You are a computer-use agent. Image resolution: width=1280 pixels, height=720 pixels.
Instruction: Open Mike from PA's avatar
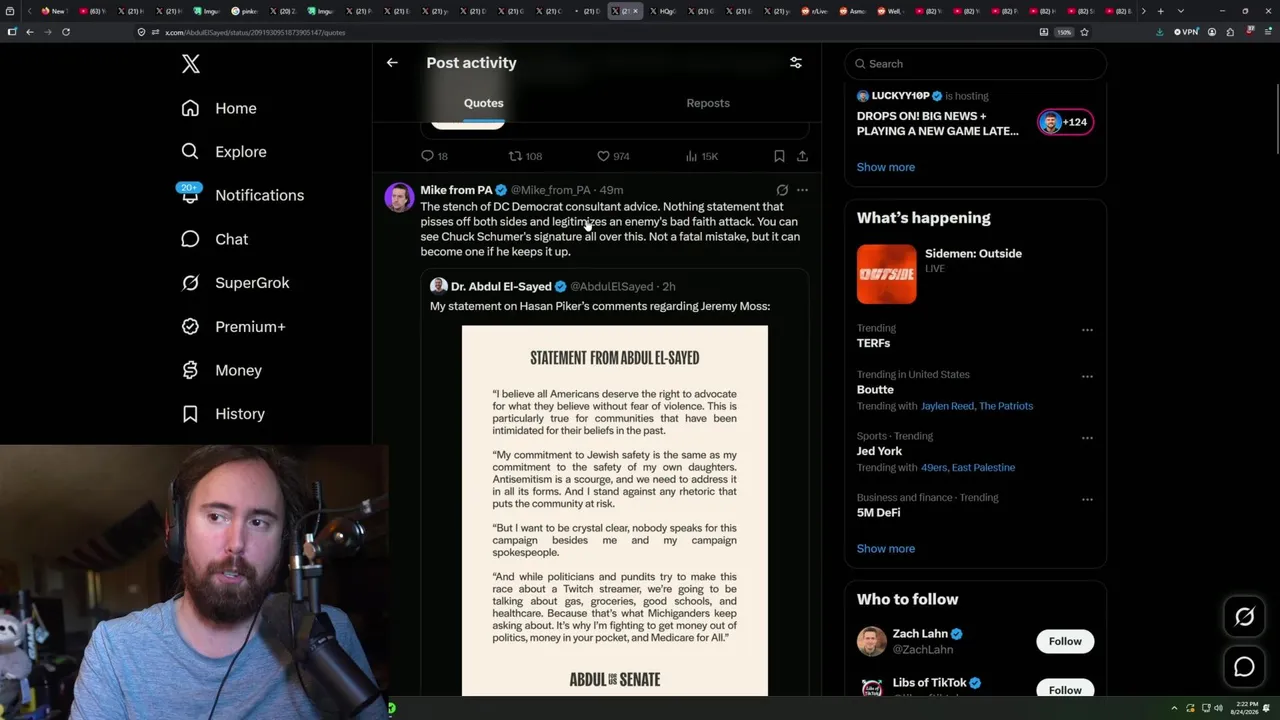(399, 197)
